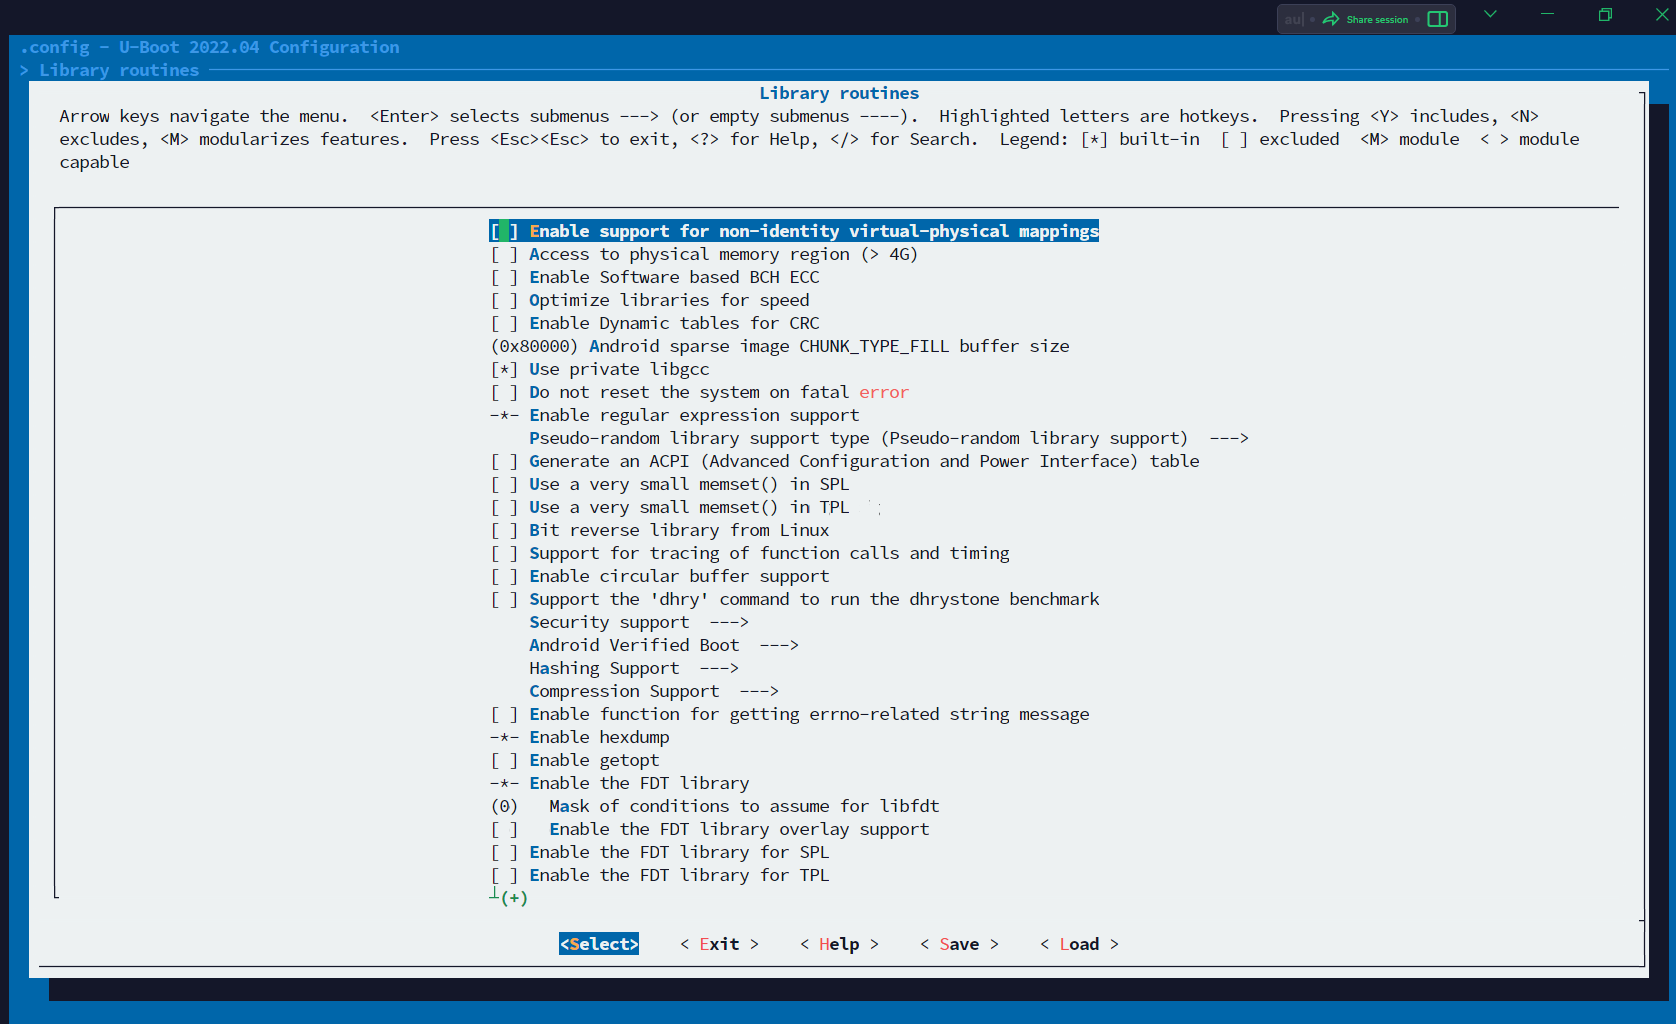Screen dimensions: 1676x1024
Task: Click the (+) more items indicator
Action: (514, 898)
